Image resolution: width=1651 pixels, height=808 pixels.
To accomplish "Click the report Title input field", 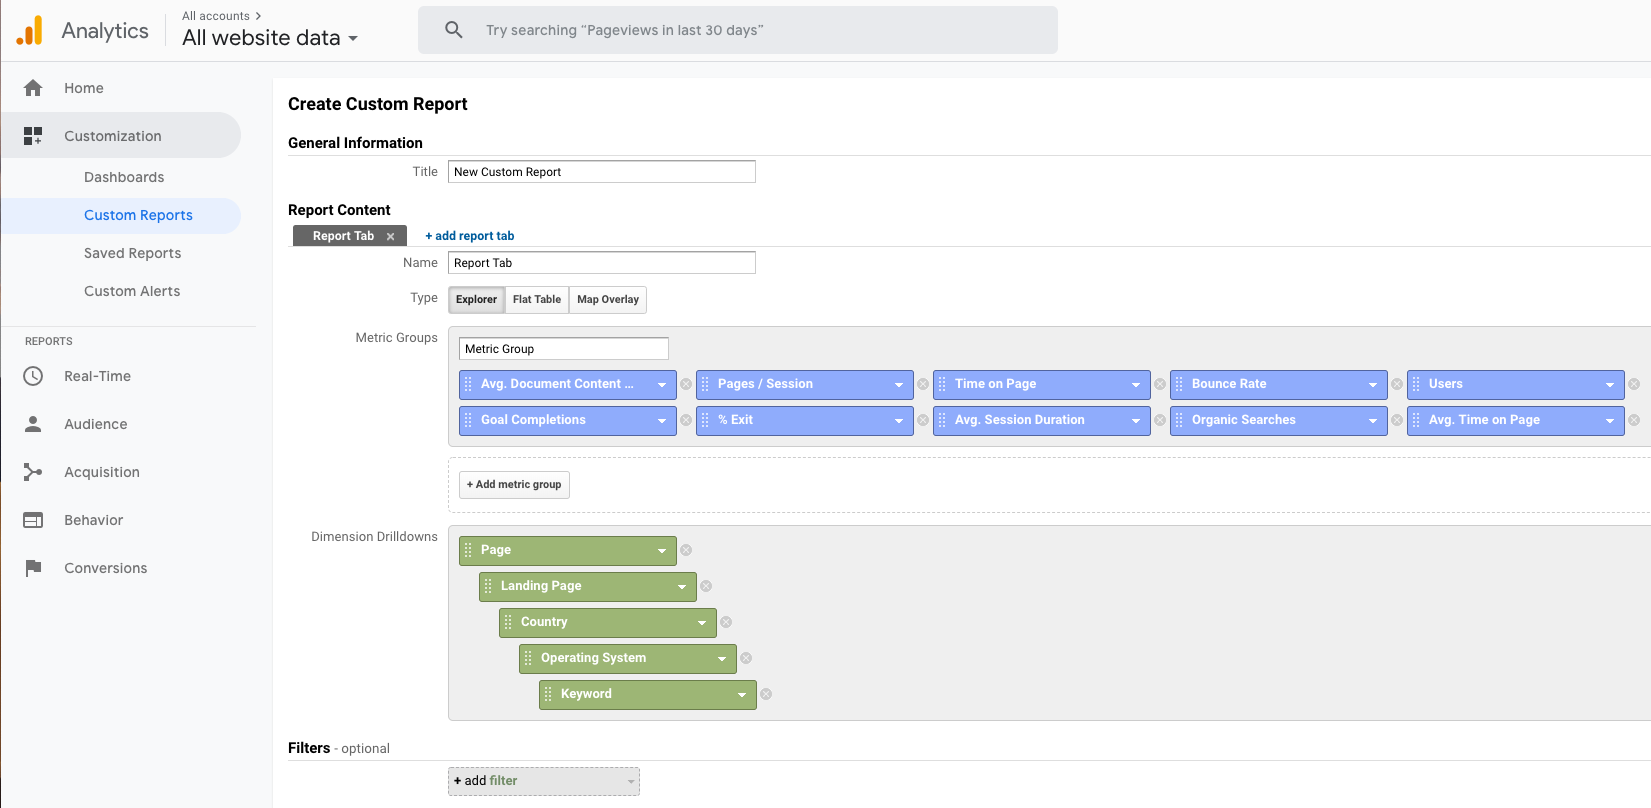I will click(601, 172).
